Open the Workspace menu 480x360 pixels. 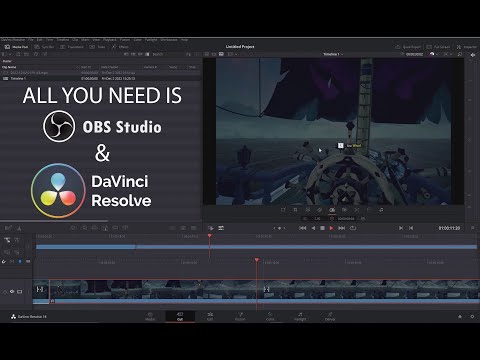pyautogui.click(x=169, y=40)
